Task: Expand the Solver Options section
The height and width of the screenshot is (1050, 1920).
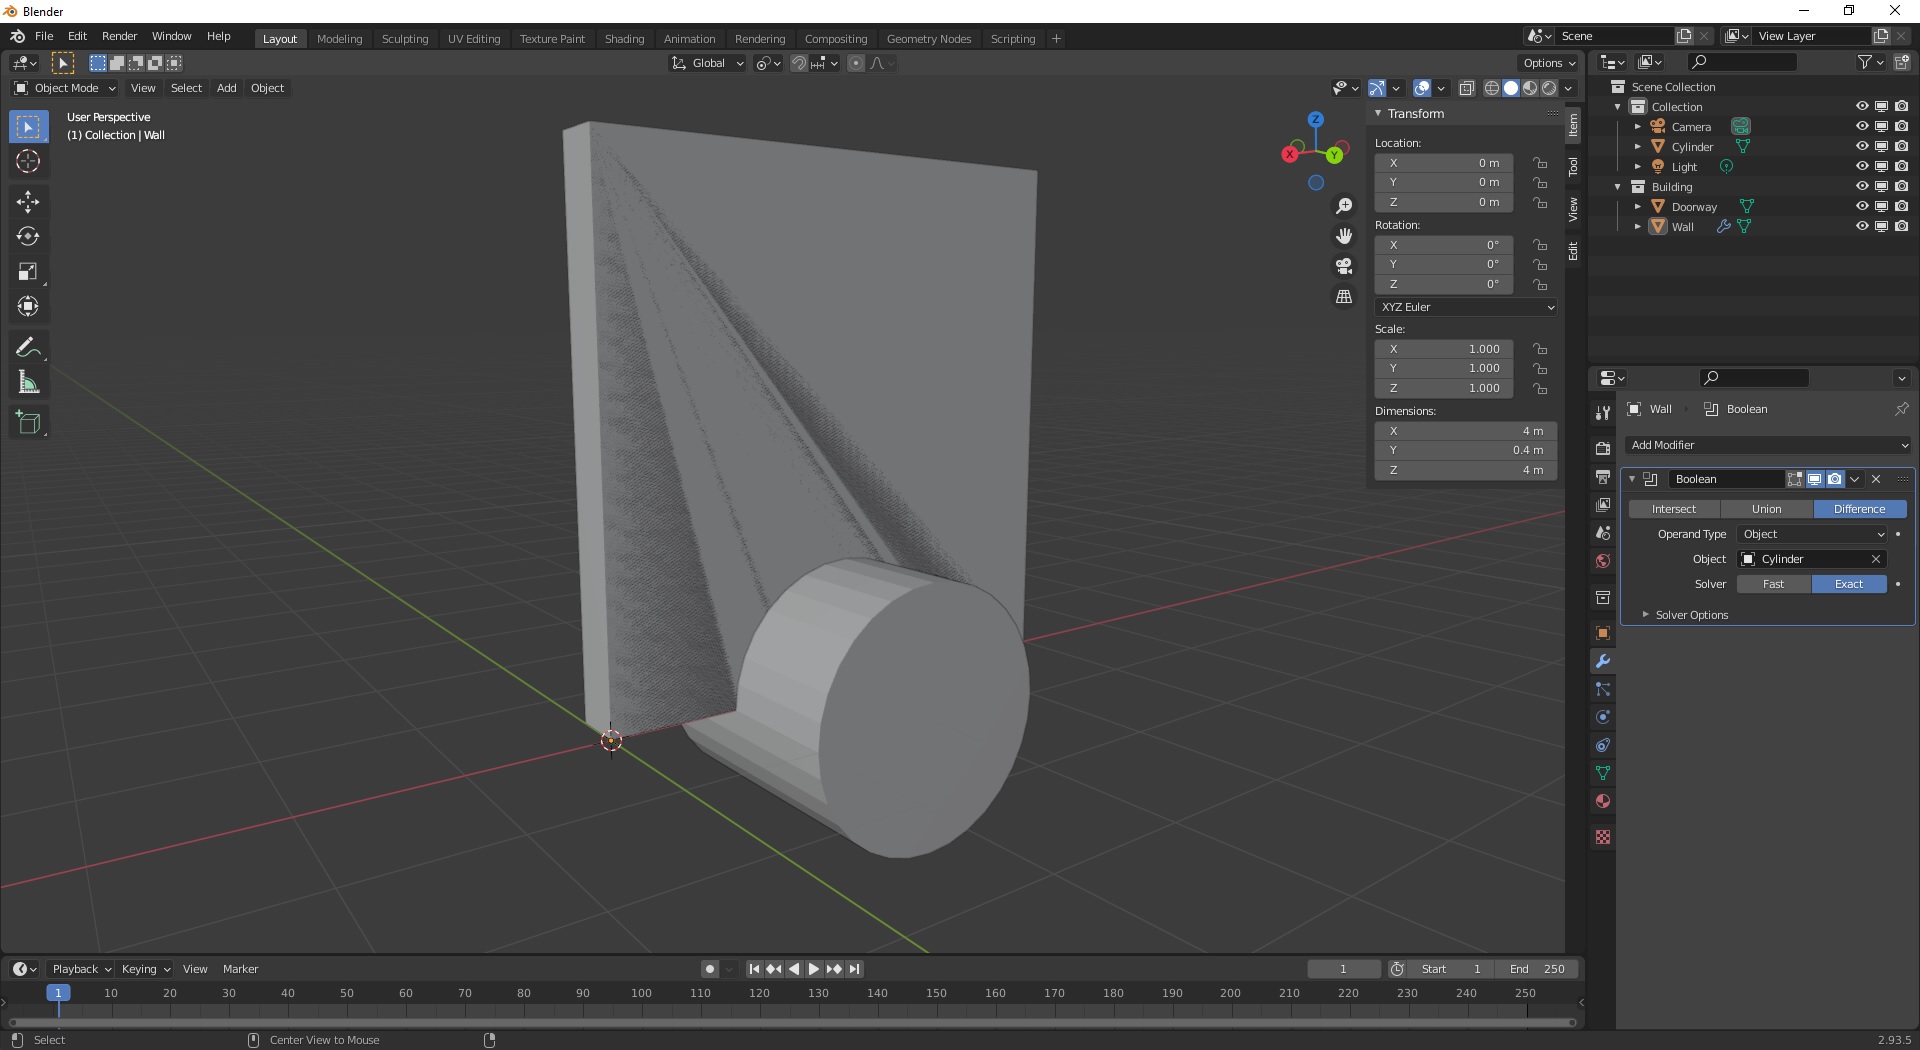Action: (1691, 615)
